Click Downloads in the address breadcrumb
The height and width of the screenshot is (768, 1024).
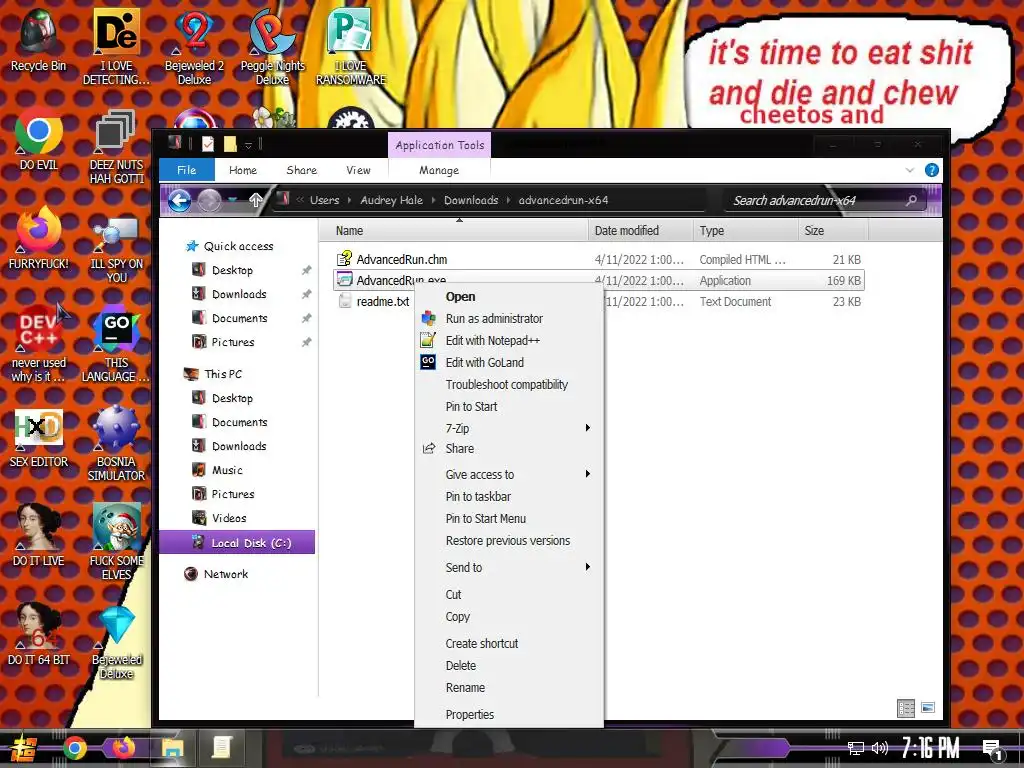click(x=471, y=200)
